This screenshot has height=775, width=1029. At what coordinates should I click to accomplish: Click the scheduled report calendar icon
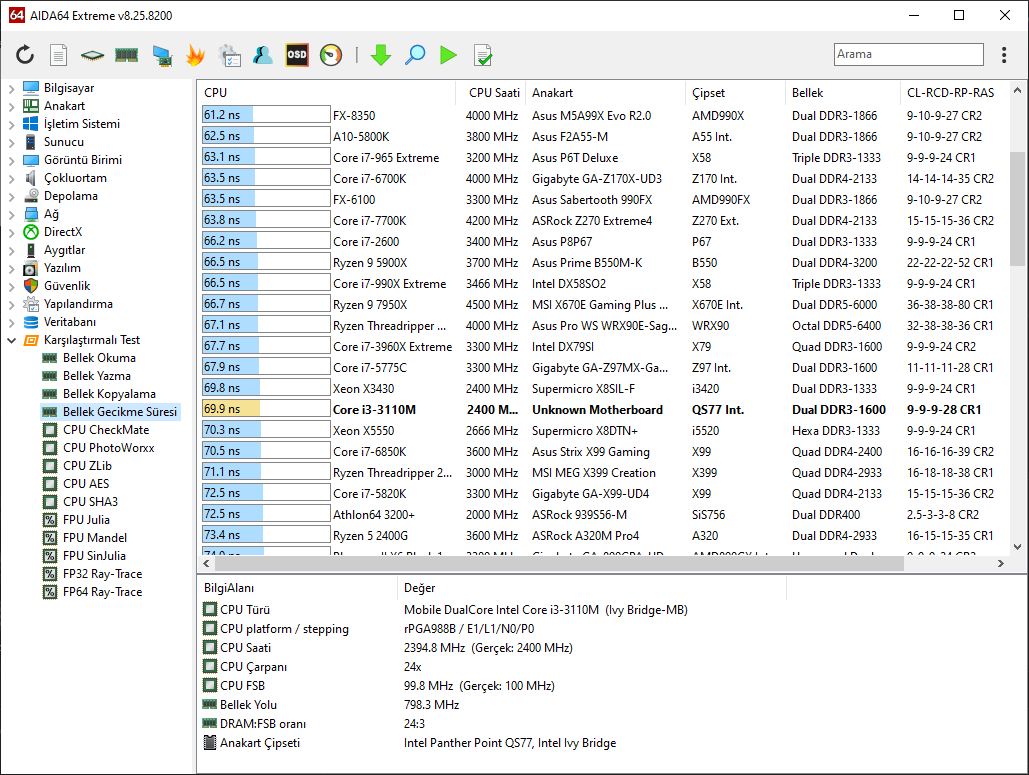click(230, 55)
